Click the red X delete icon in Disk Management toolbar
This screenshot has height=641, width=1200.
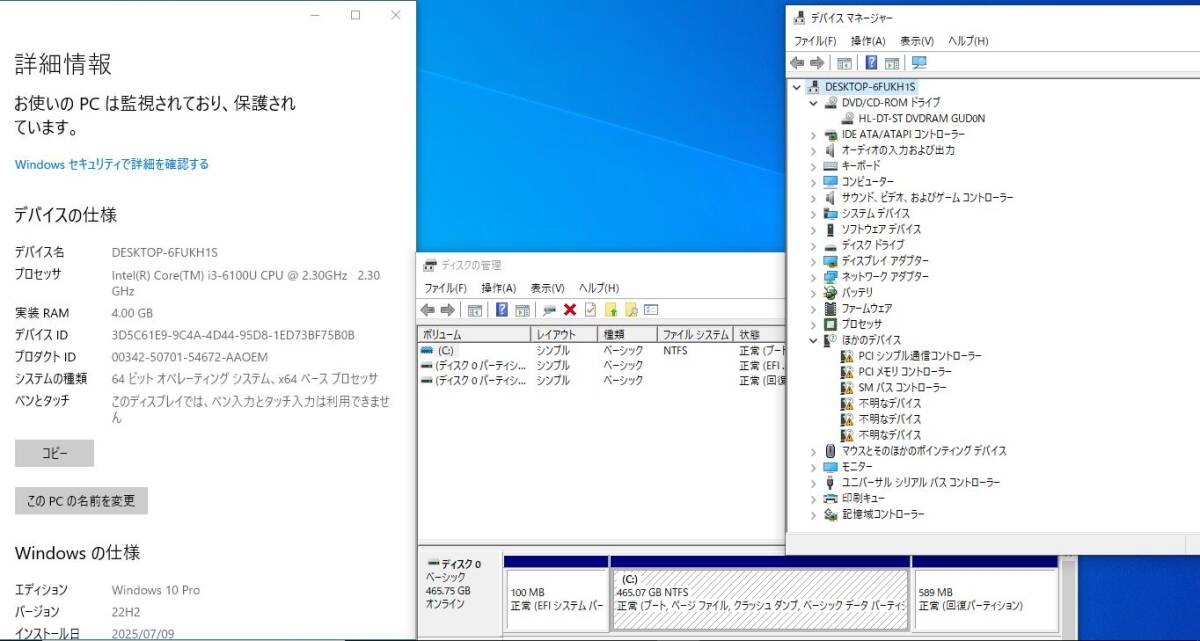pyautogui.click(x=570, y=310)
